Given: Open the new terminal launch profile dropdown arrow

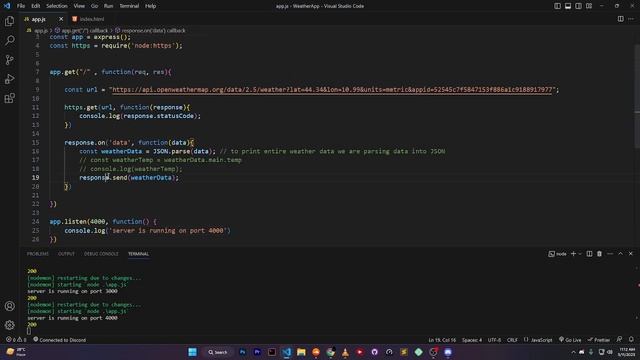Looking at the screenshot, I should click(x=580, y=254).
